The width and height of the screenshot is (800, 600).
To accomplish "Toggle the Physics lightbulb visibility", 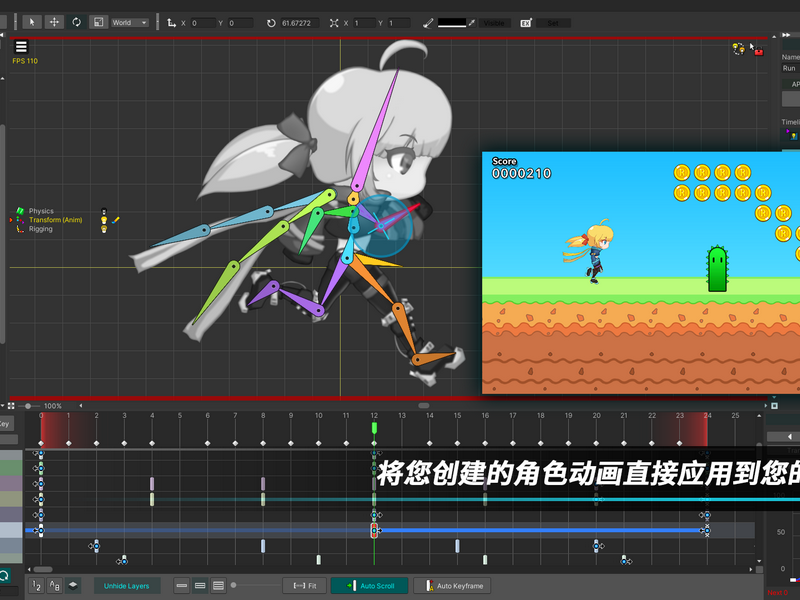I will click(x=104, y=211).
